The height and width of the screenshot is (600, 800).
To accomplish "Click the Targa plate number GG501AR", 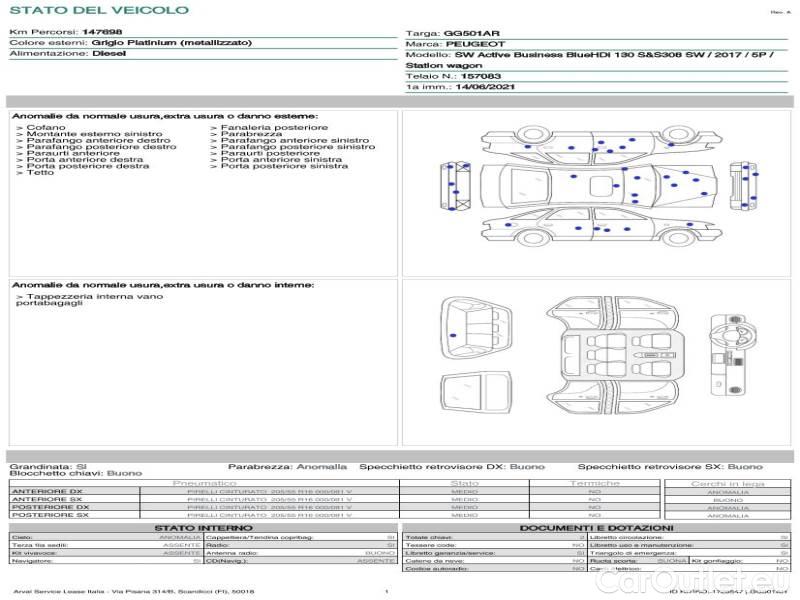I will coord(471,33).
